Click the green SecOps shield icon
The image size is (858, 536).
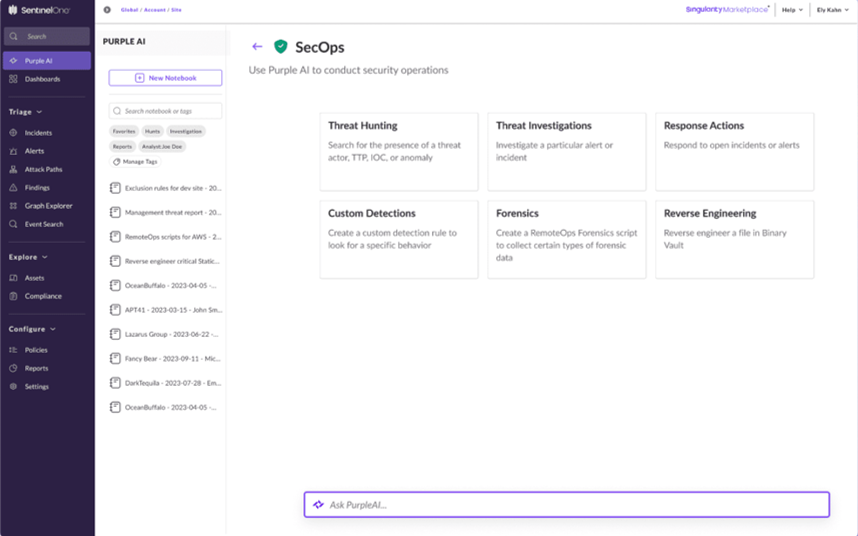[x=281, y=46]
